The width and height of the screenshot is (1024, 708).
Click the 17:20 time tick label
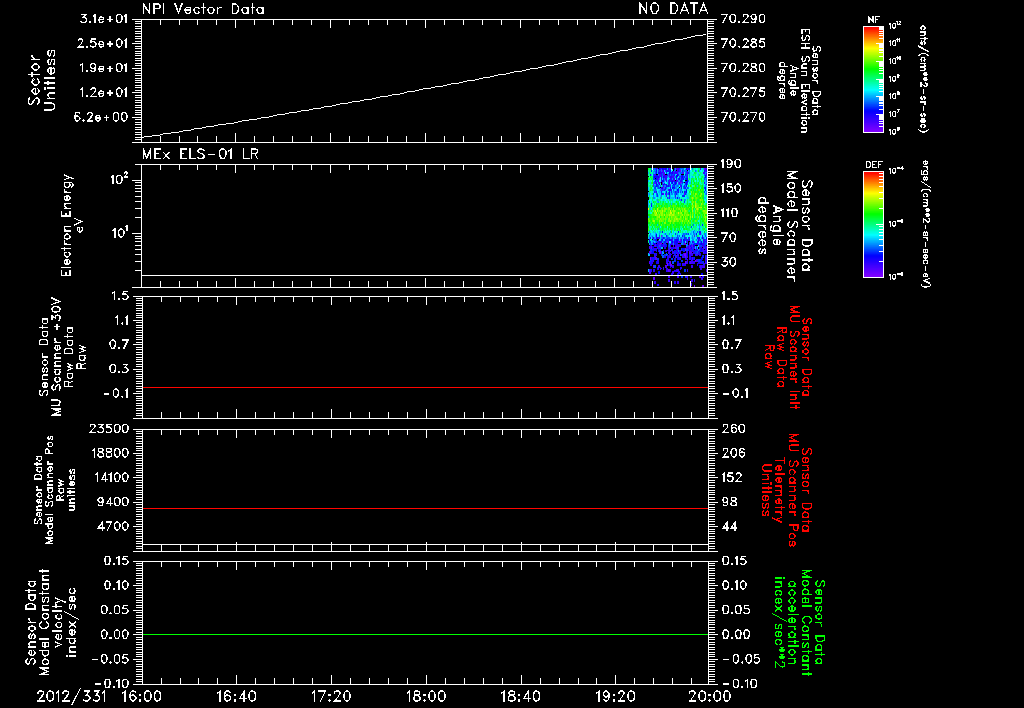pyautogui.click(x=331, y=697)
